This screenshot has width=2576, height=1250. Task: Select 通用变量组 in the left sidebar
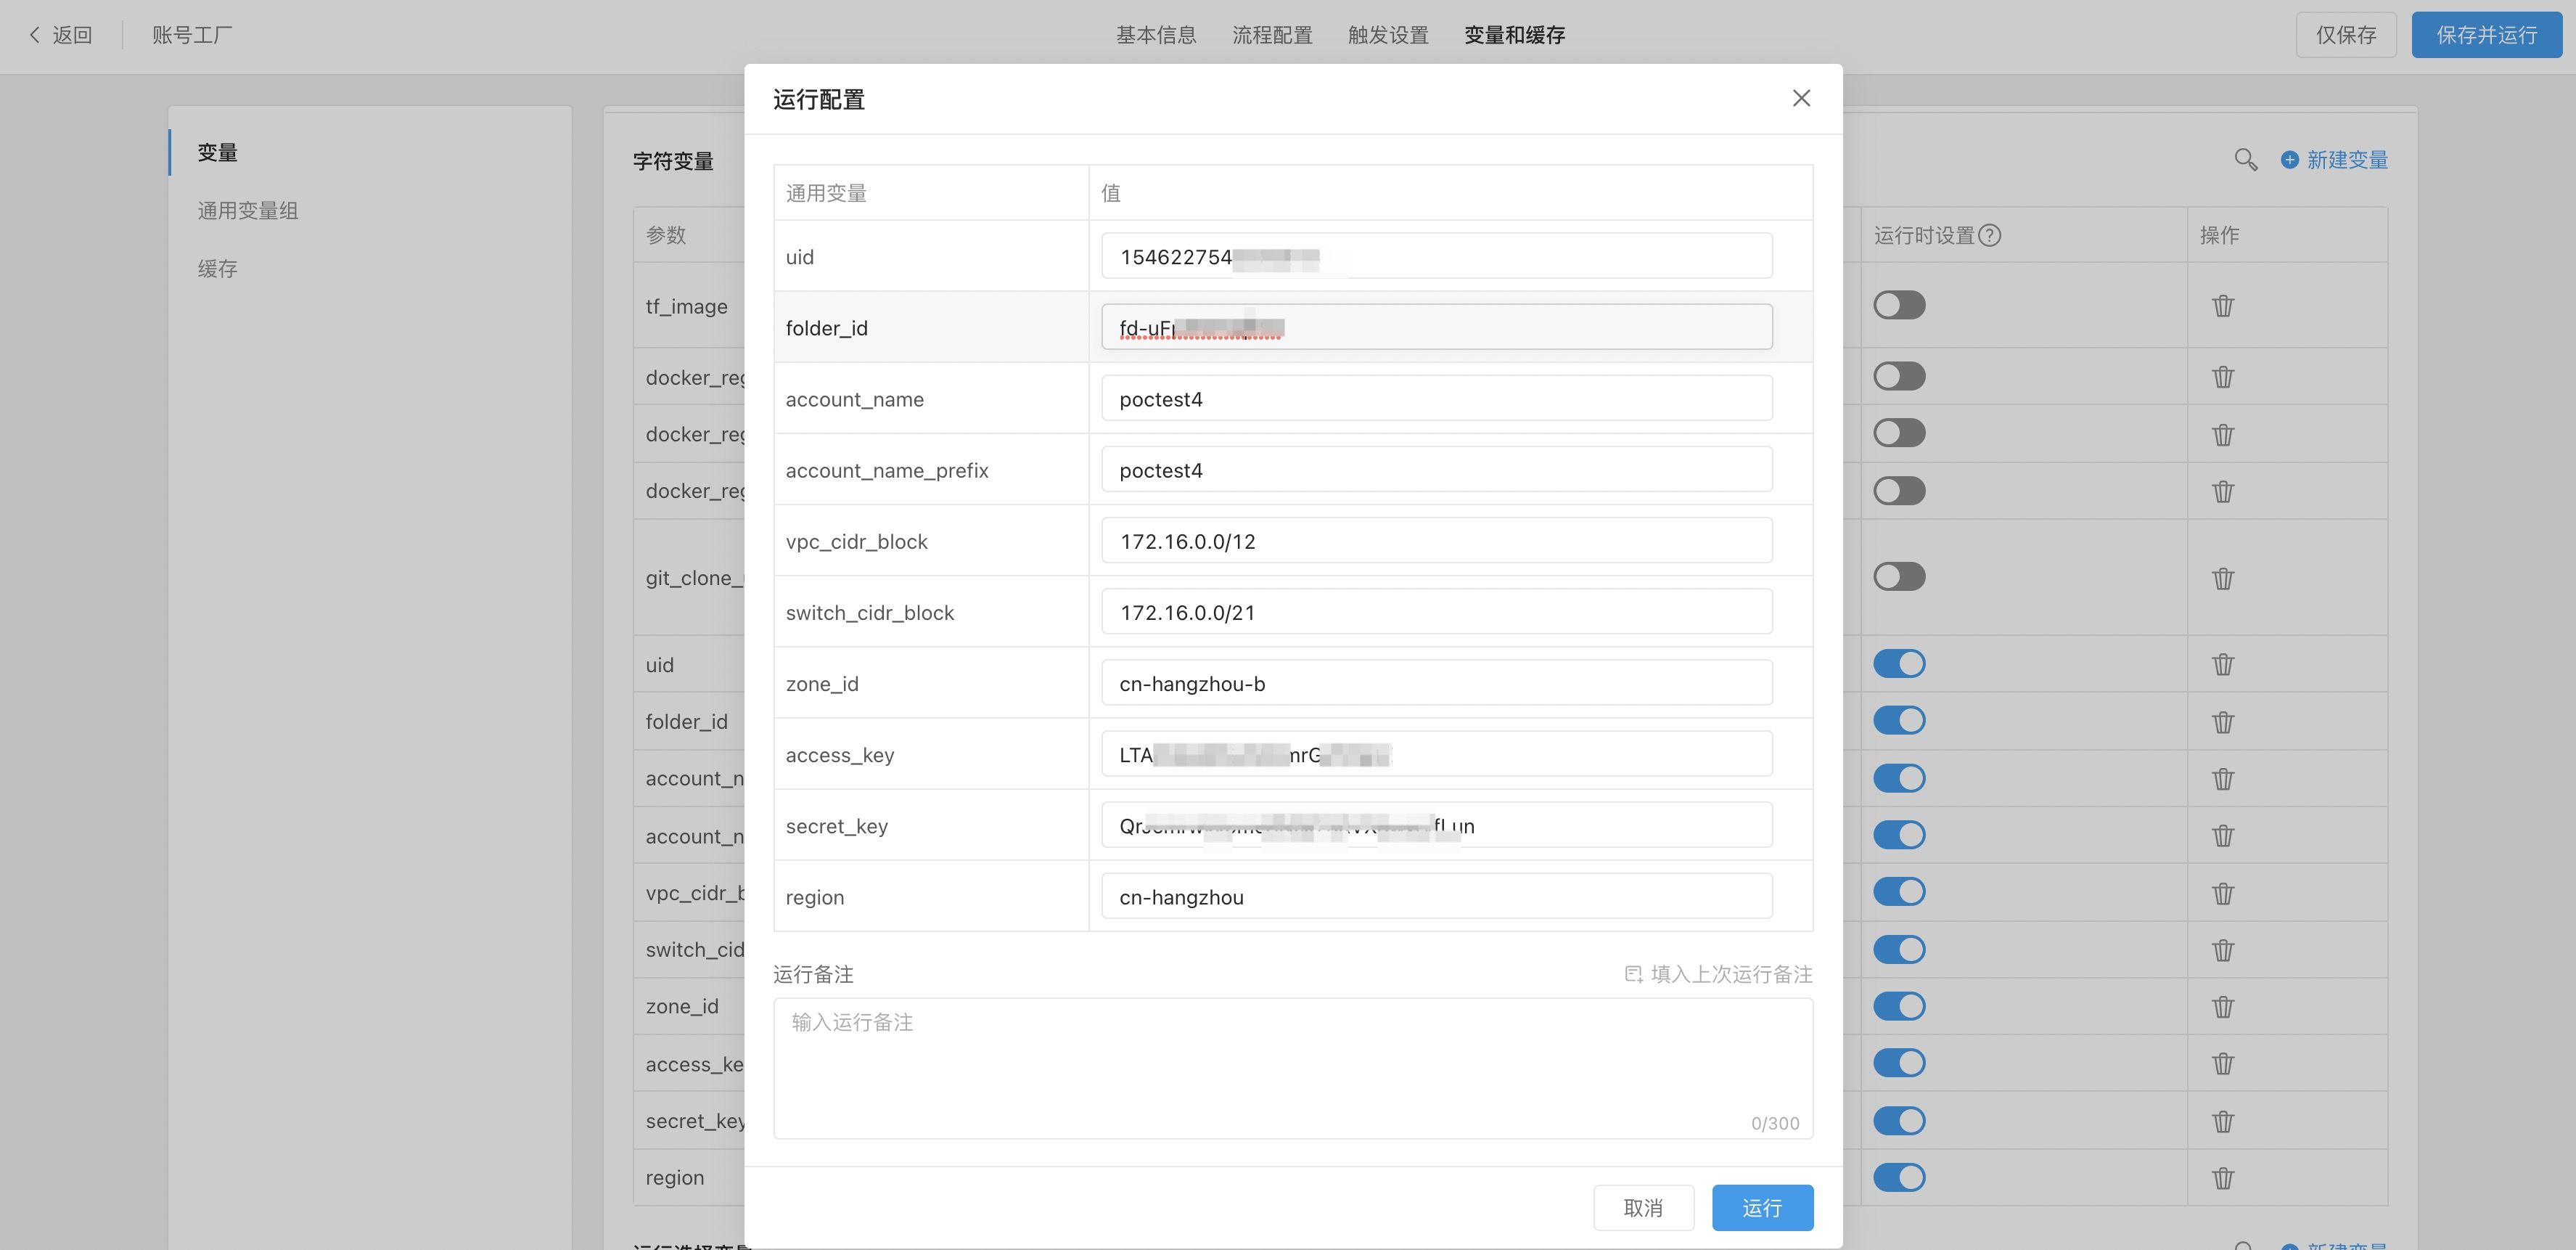[x=247, y=211]
